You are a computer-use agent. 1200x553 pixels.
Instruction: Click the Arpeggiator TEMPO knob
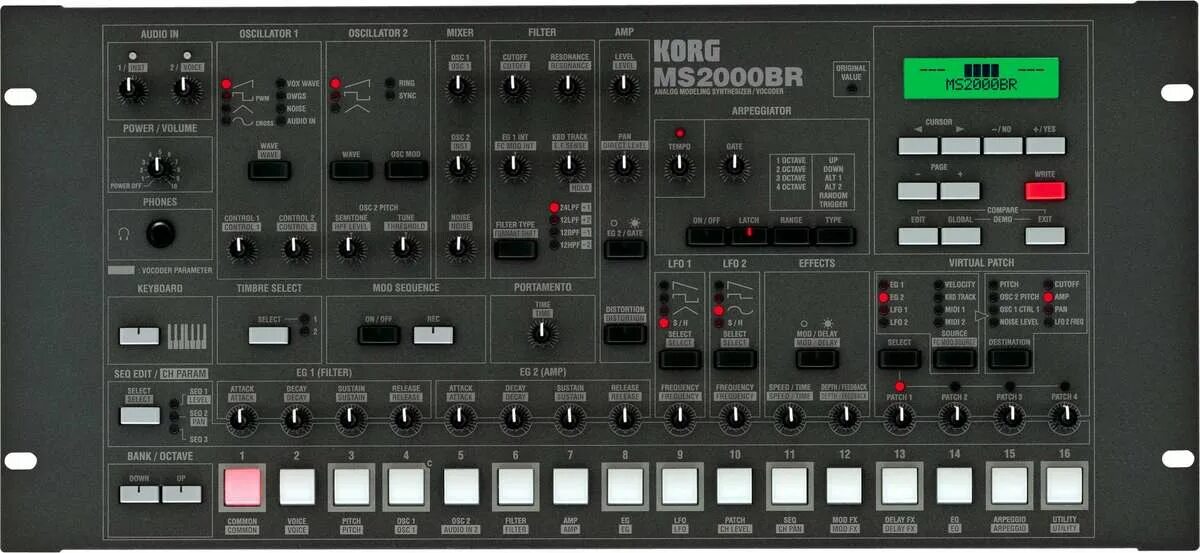pyautogui.click(x=679, y=165)
